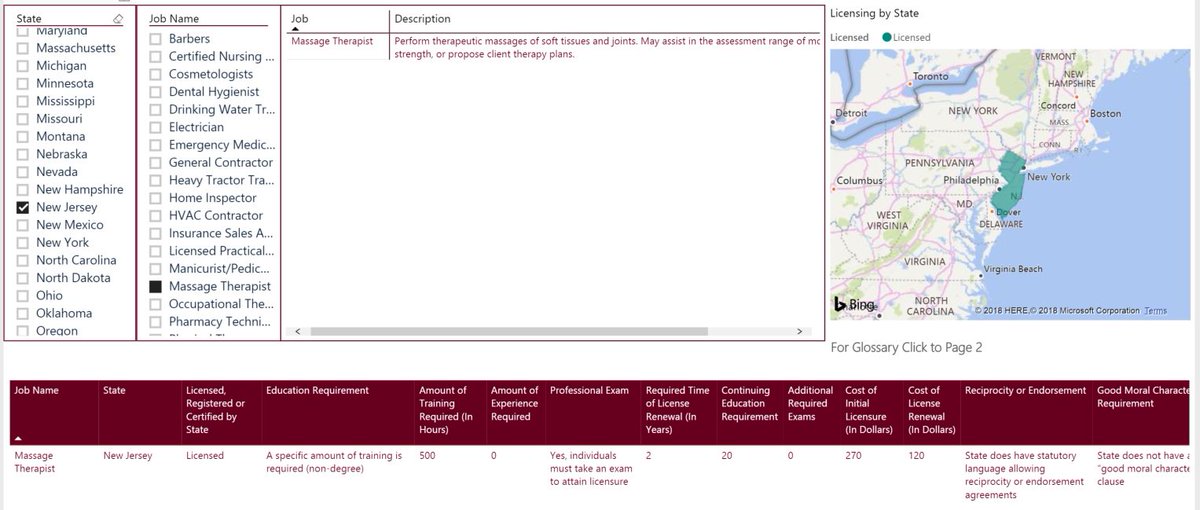Select the North Carolina checkbox

click(x=23, y=260)
